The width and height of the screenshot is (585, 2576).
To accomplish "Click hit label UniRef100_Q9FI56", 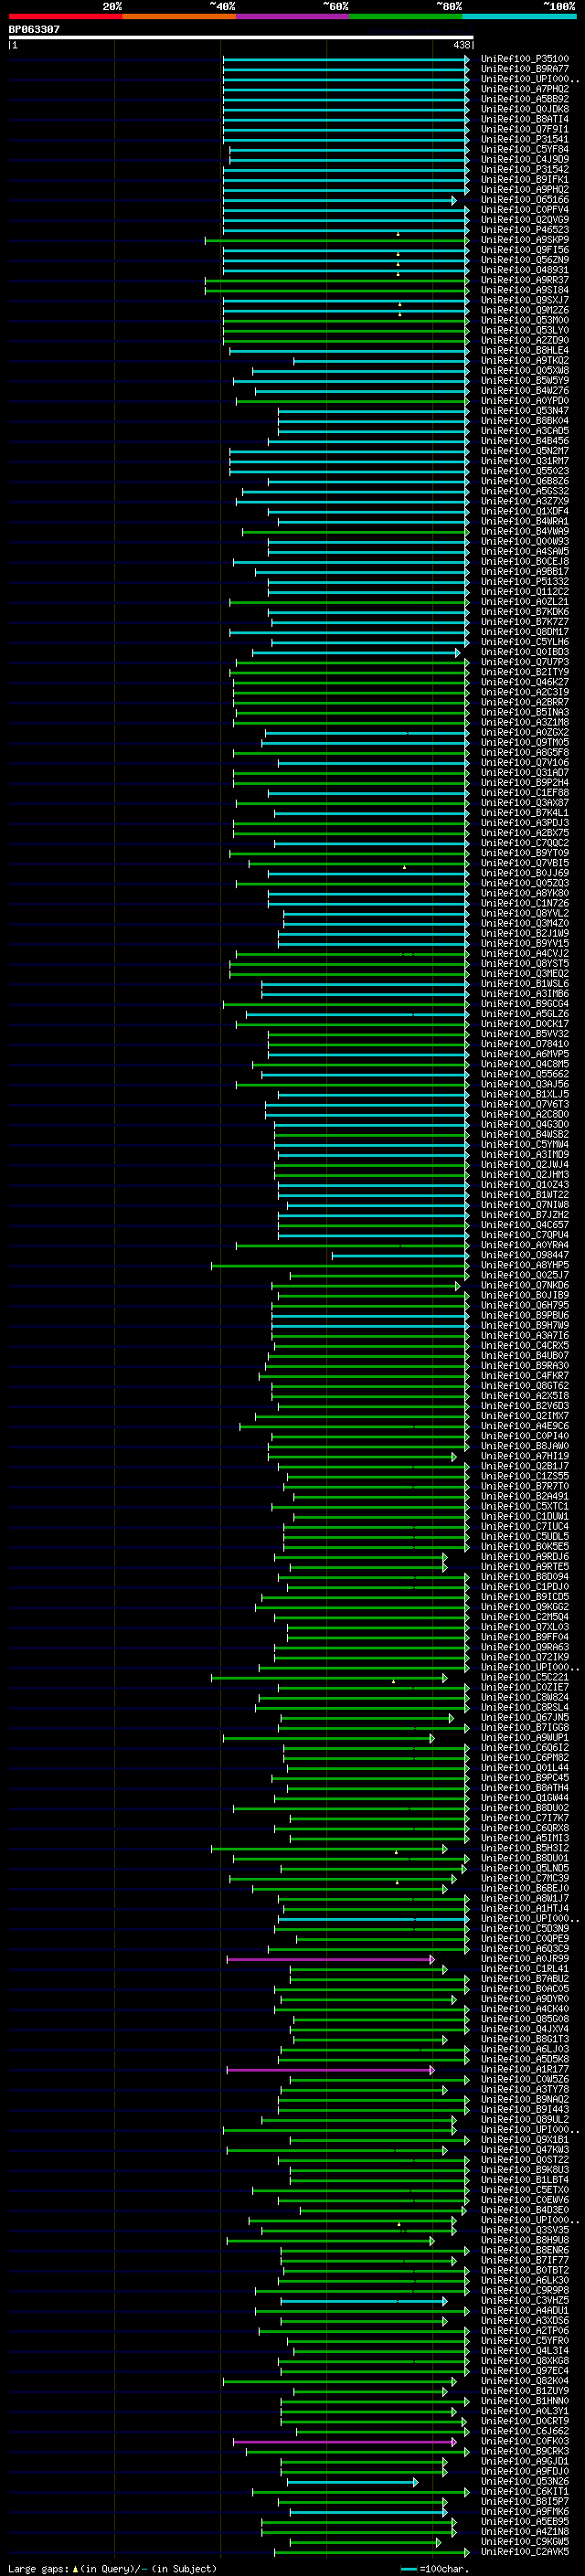I will click(x=525, y=250).
